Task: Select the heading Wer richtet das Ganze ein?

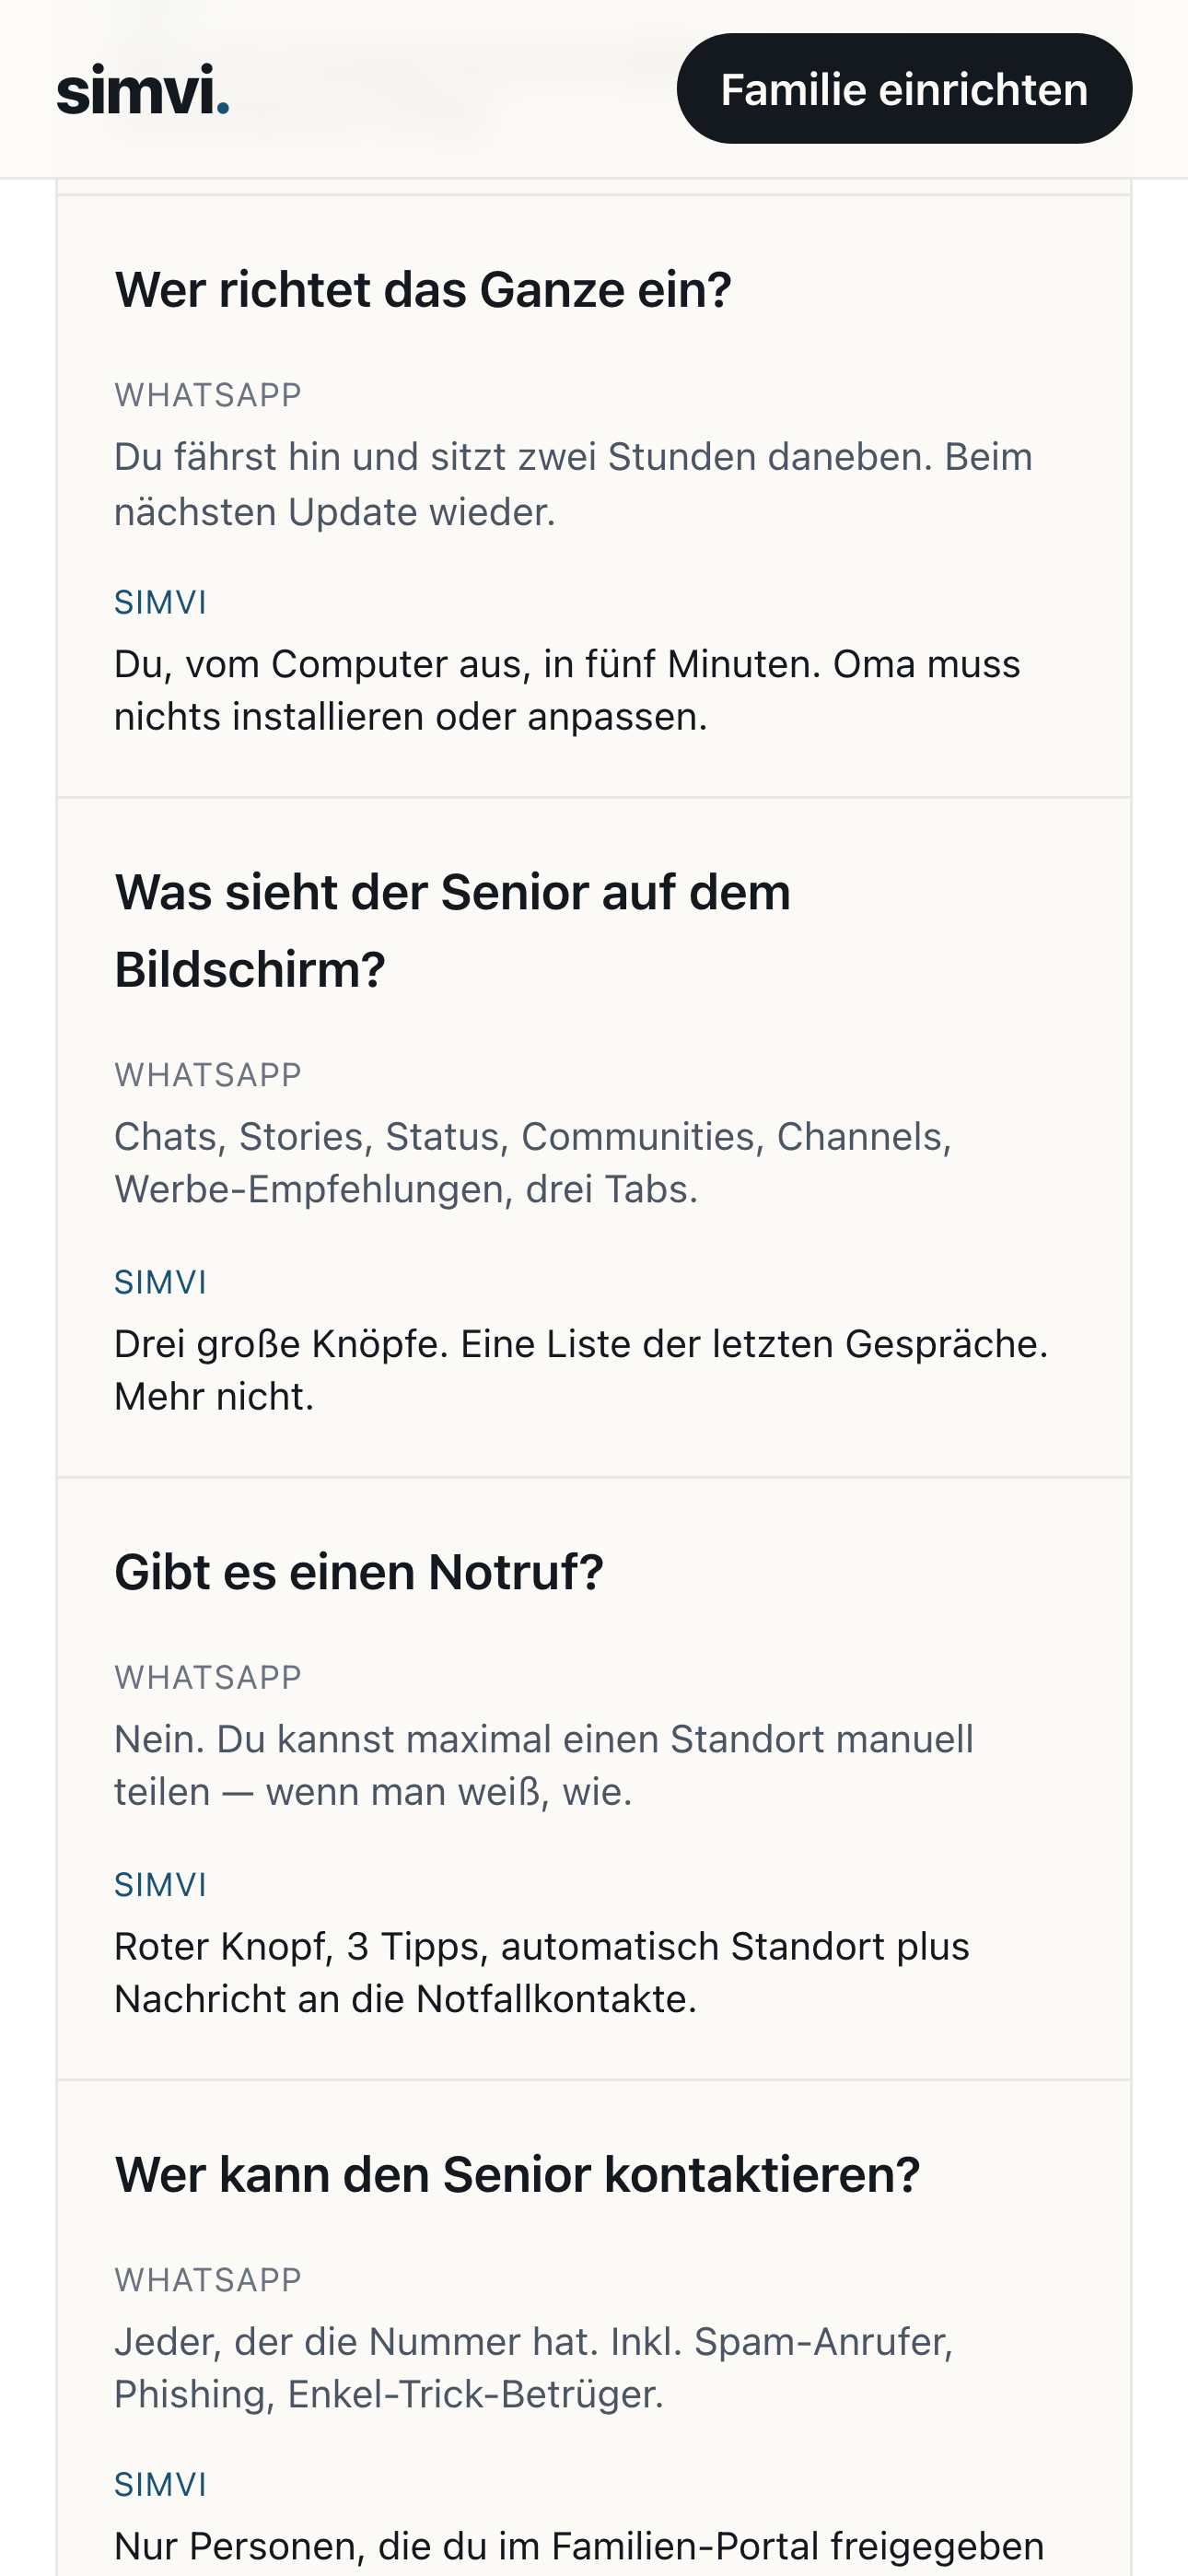Action: point(423,290)
